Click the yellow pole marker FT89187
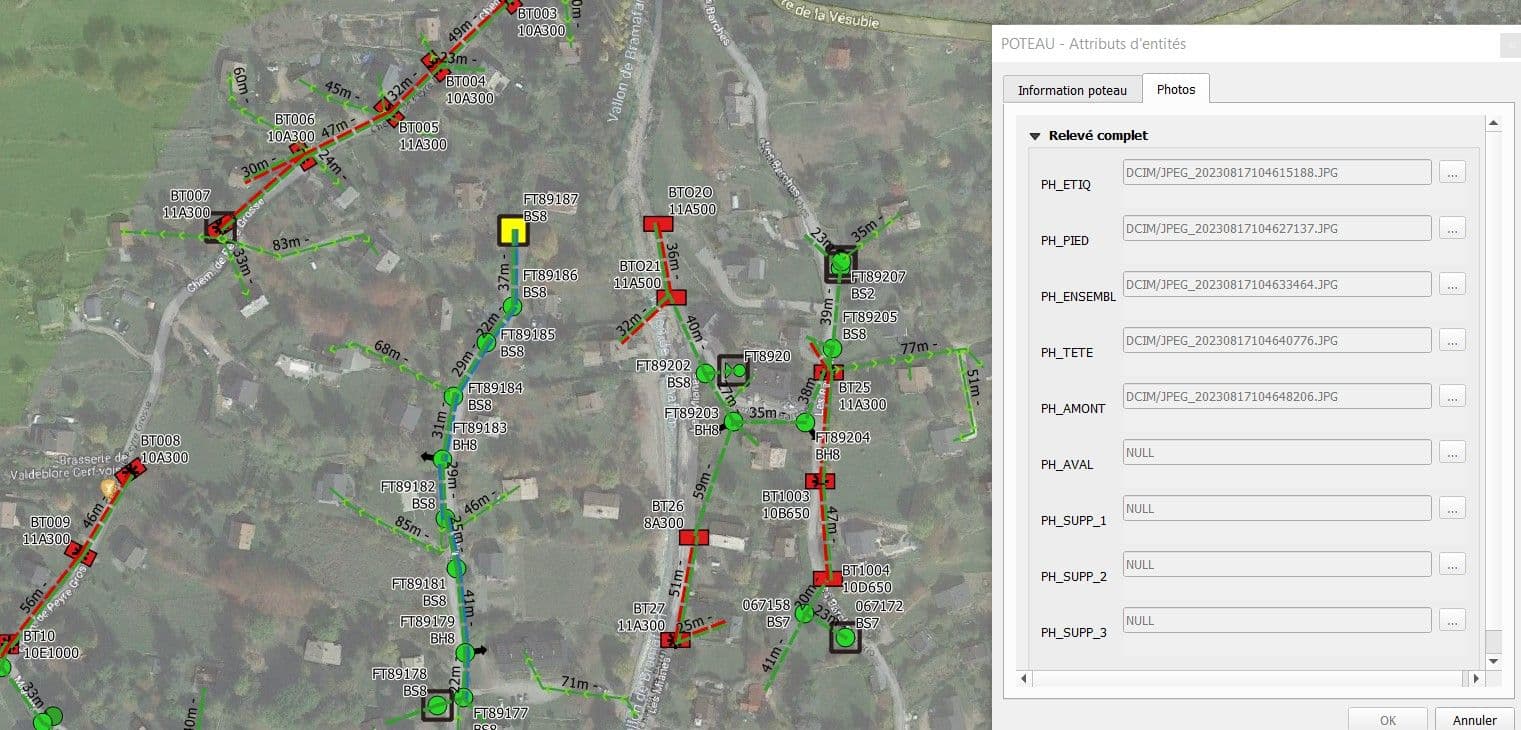Image resolution: width=1521 pixels, height=730 pixels. pyautogui.click(x=513, y=231)
